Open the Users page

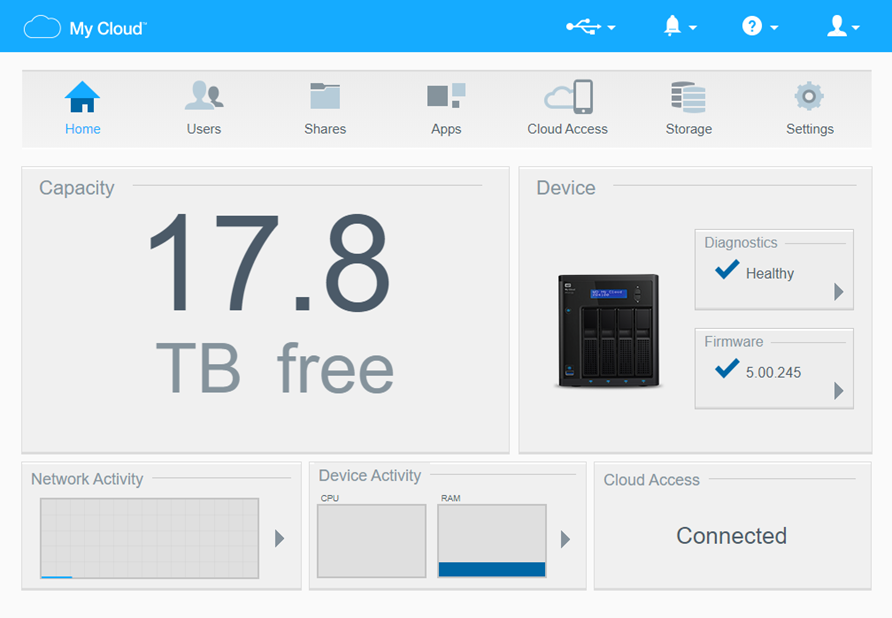(204, 105)
